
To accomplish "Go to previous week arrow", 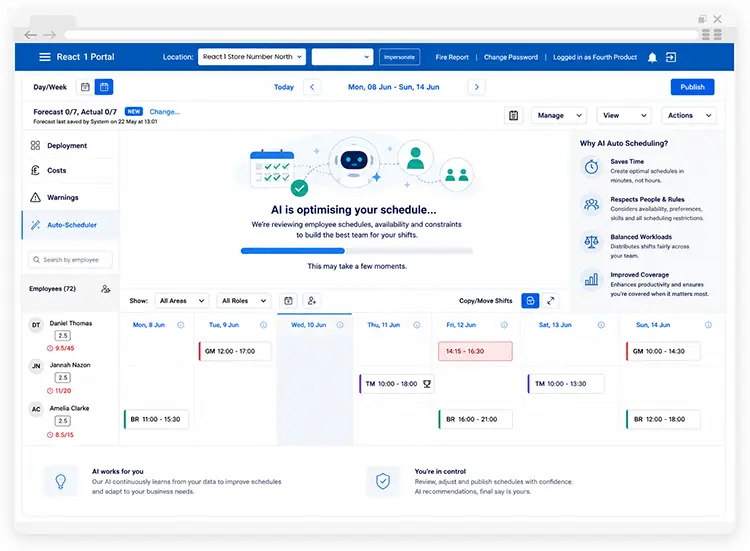I will click(312, 87).
